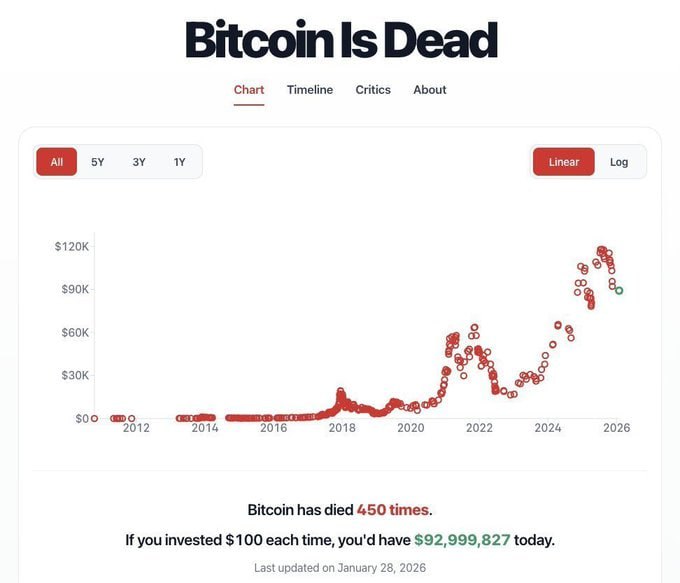Image resolution: width=680 pixels, height=583 pixels.
Task: Select the Chart tab
Action: point(249,90)
